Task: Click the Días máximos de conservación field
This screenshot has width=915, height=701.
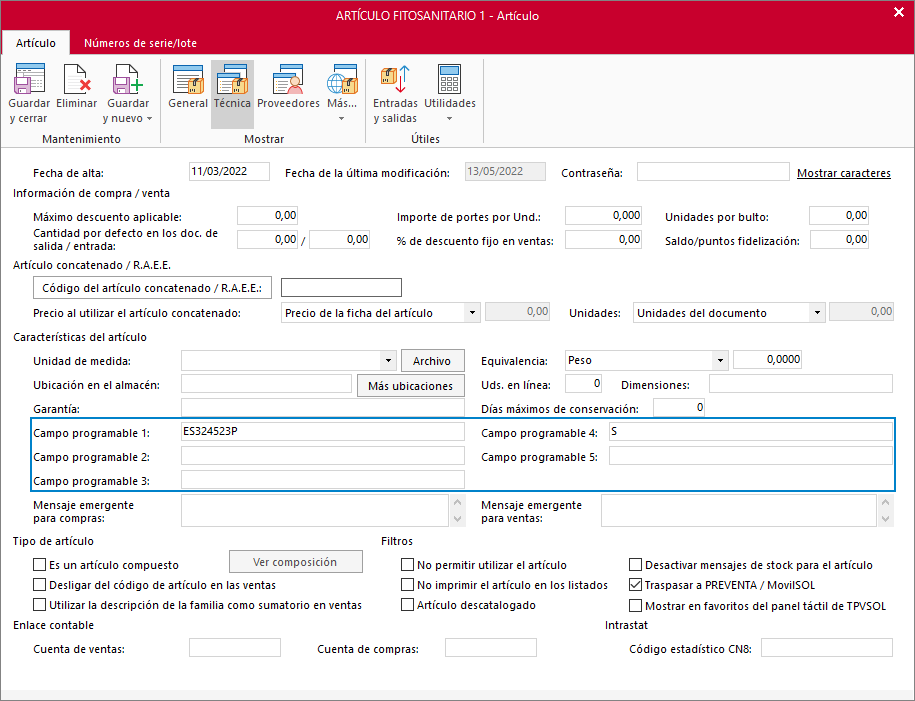Action: [x=679, y=407]
